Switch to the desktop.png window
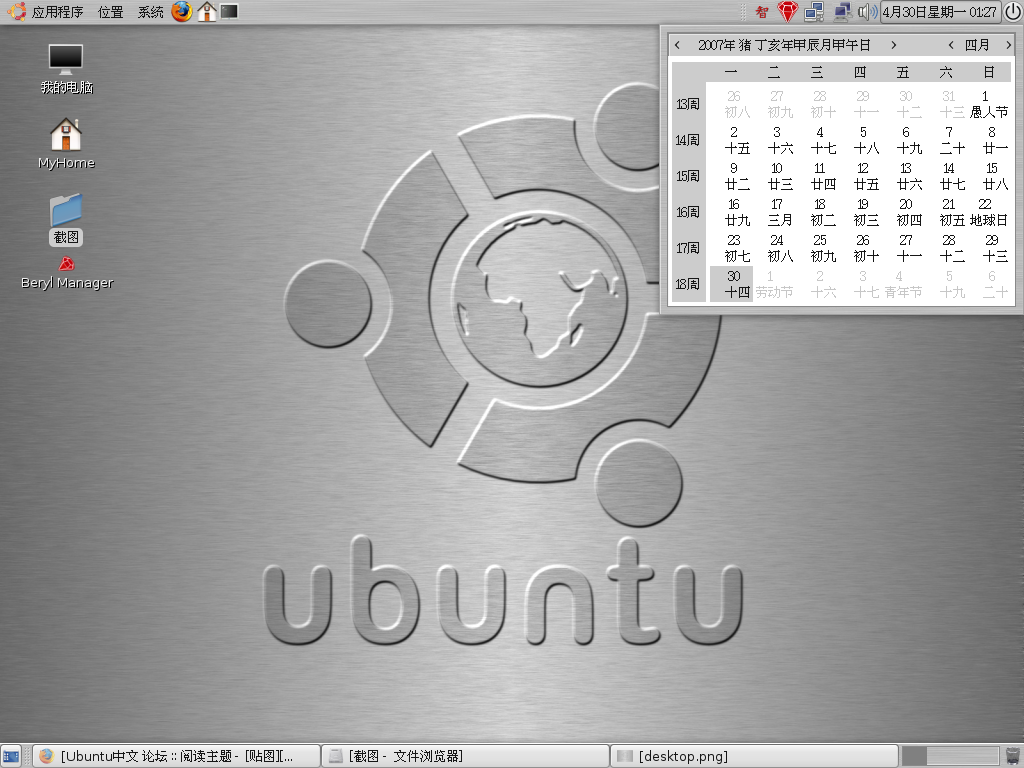 click(x=754, y=756)
